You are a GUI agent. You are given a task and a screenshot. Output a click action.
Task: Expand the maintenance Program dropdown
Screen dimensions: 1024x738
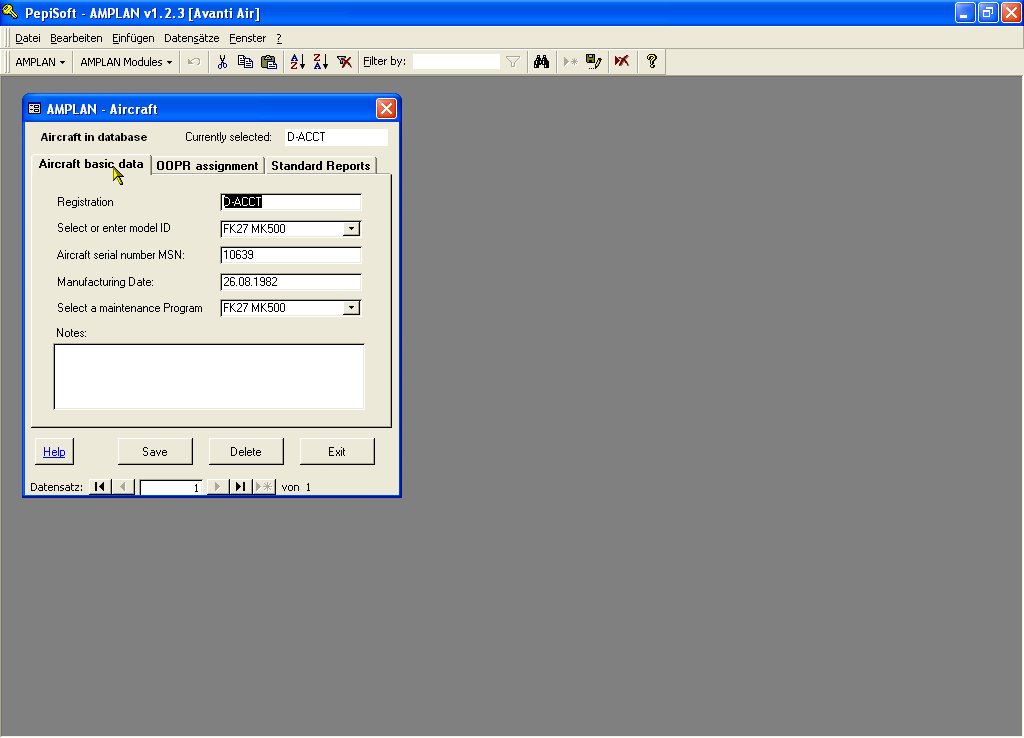tap(351, 308)
